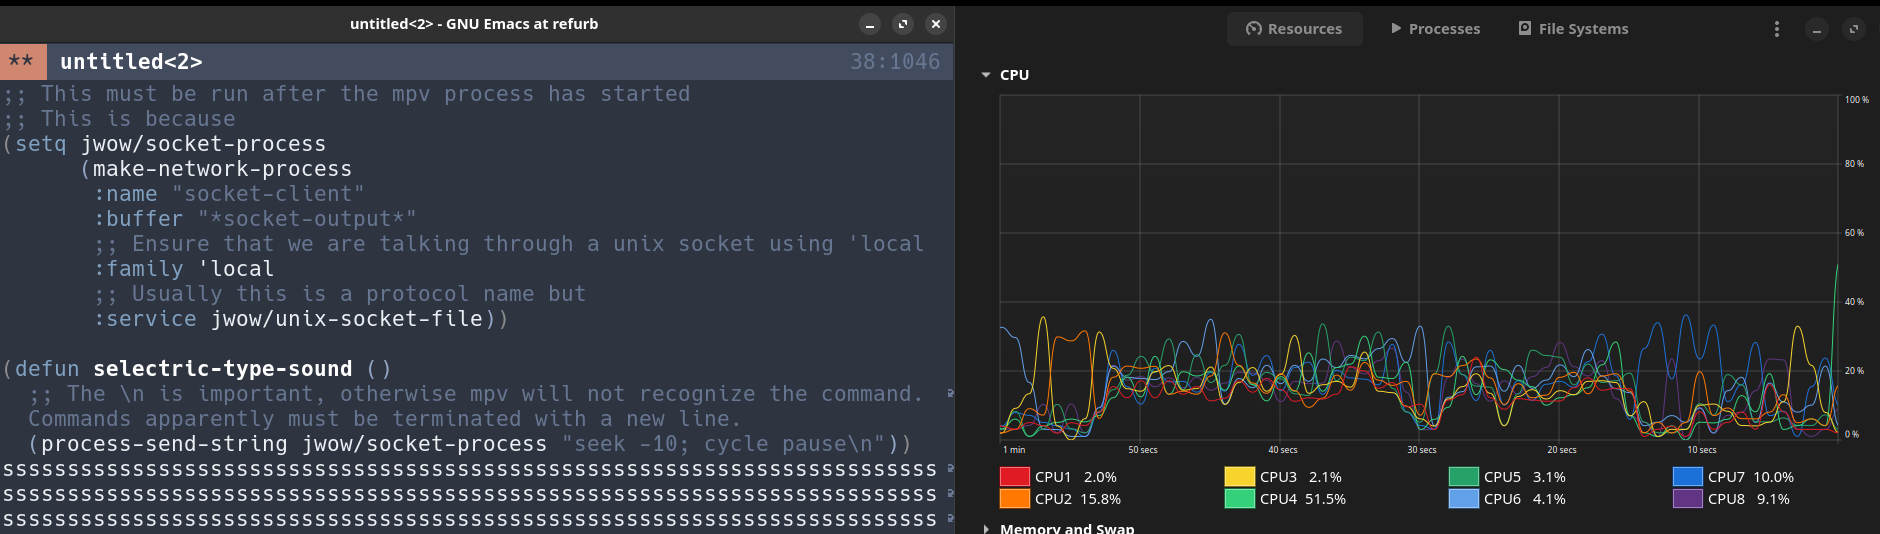Select the CPU7 blue color swatch
This screenshot has width=1880, height=534.
tap(1687, 477)
